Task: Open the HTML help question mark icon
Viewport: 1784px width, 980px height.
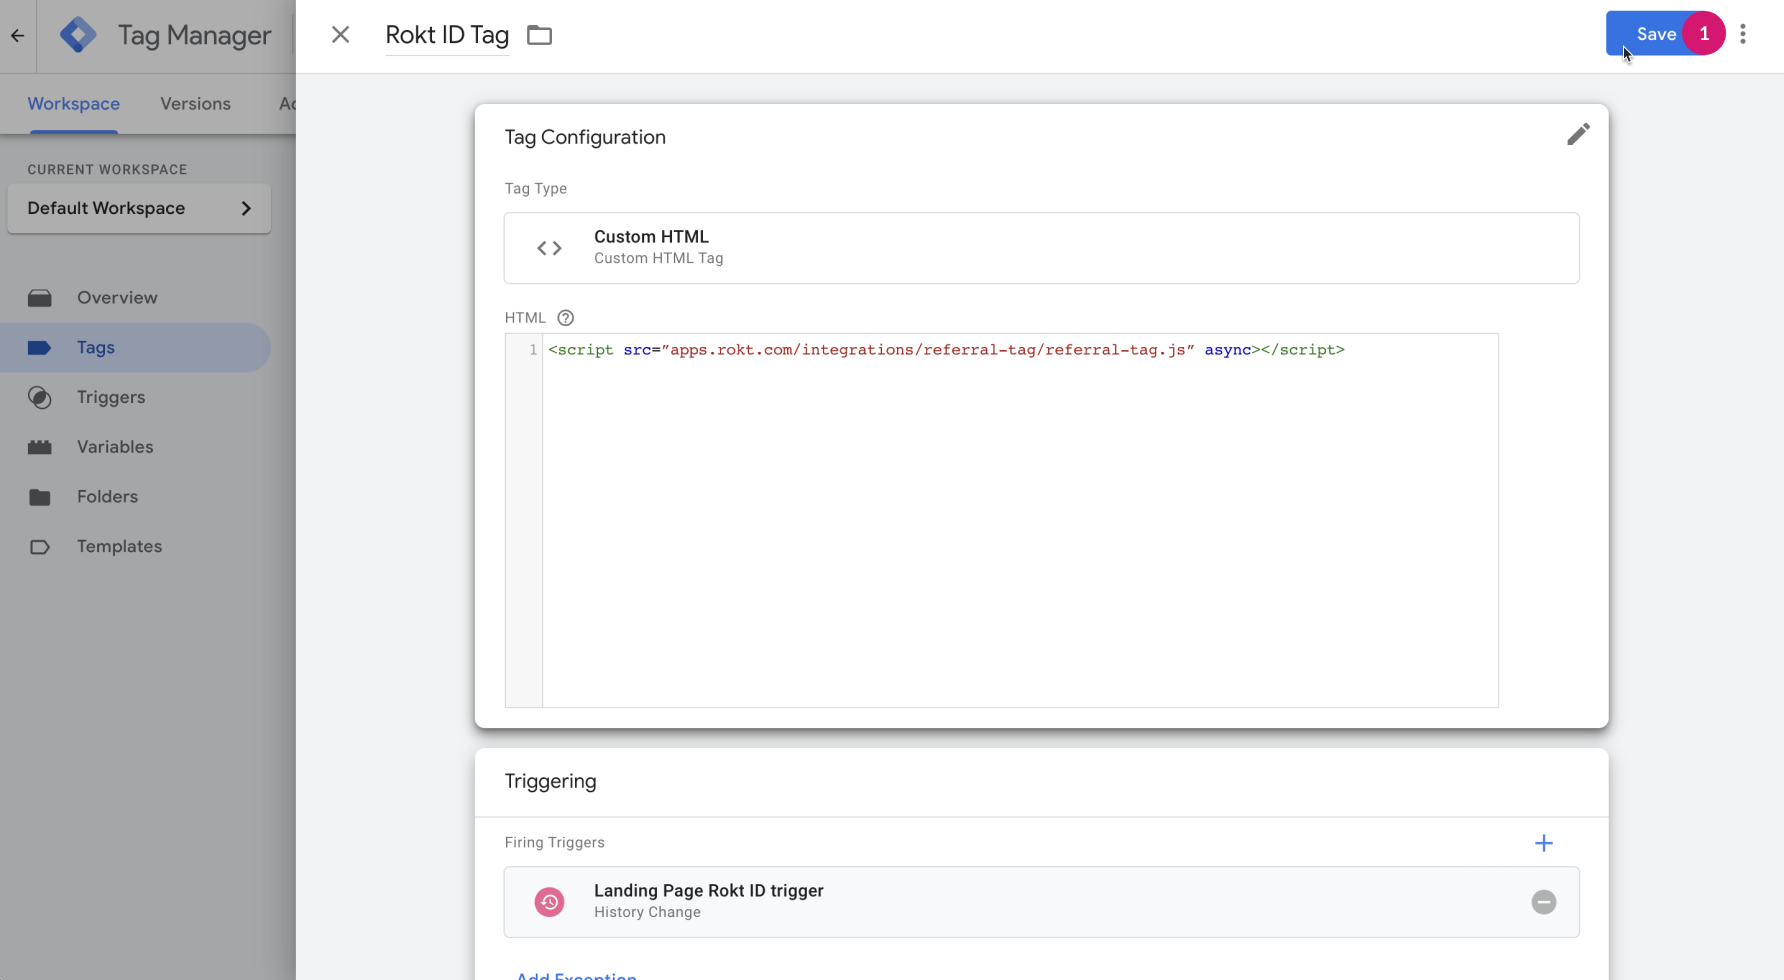Action: point(565,318)
